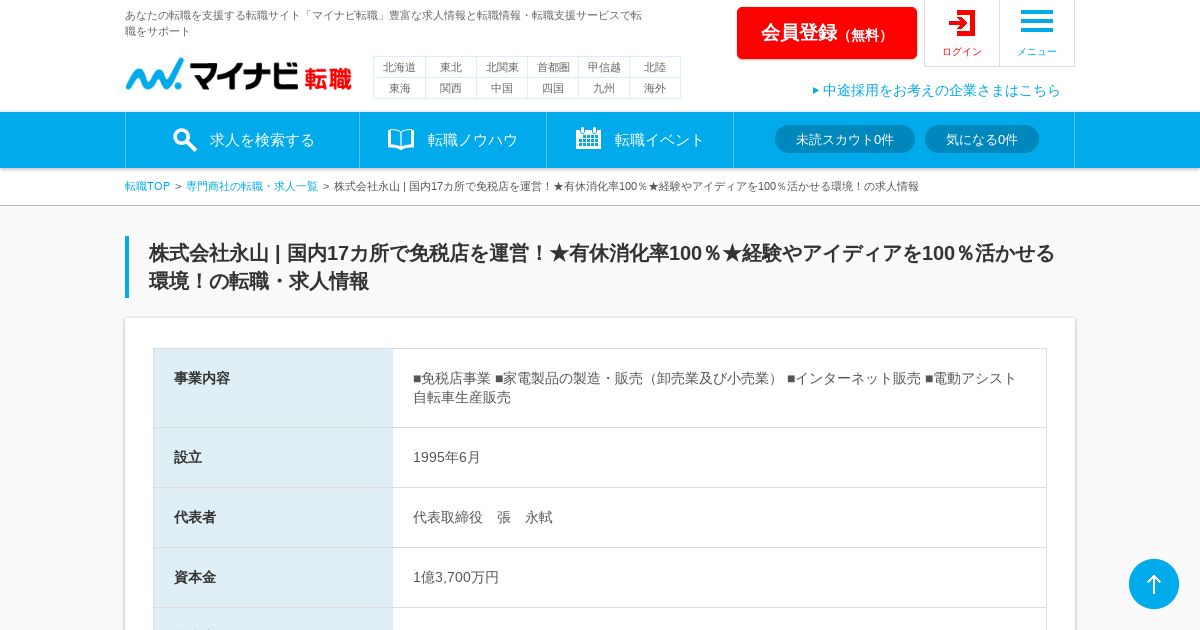Click the calendar event icon

[588, 139]
